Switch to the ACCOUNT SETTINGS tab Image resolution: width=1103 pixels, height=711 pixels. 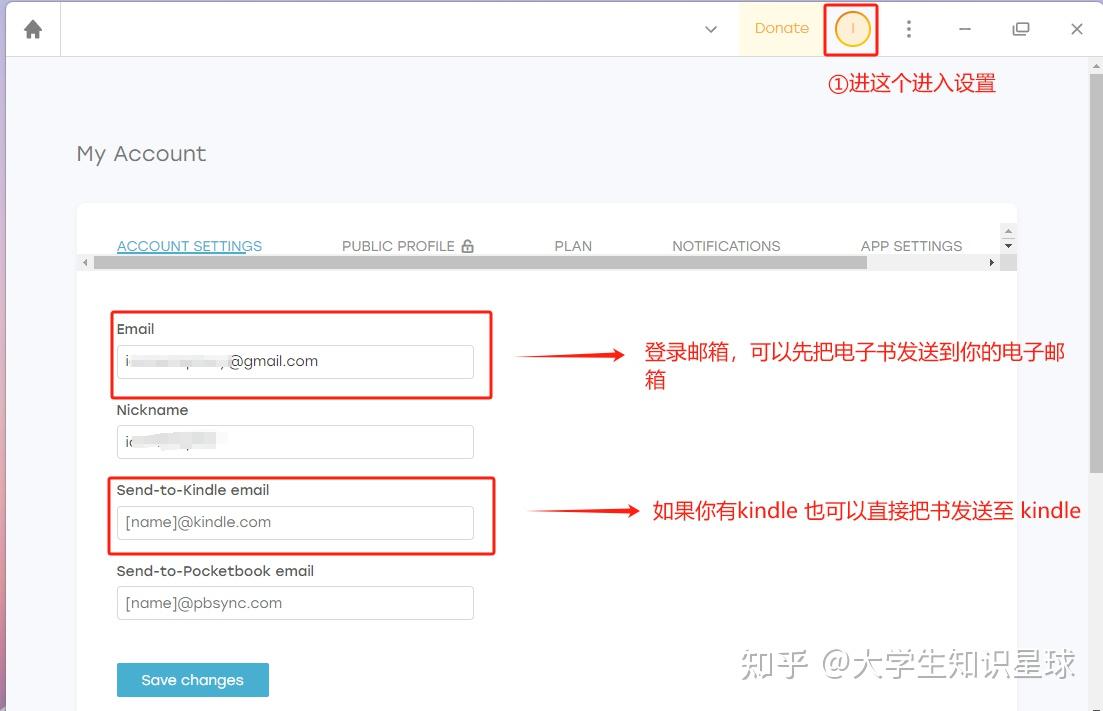pyautogui.click(x=189, y=245)
